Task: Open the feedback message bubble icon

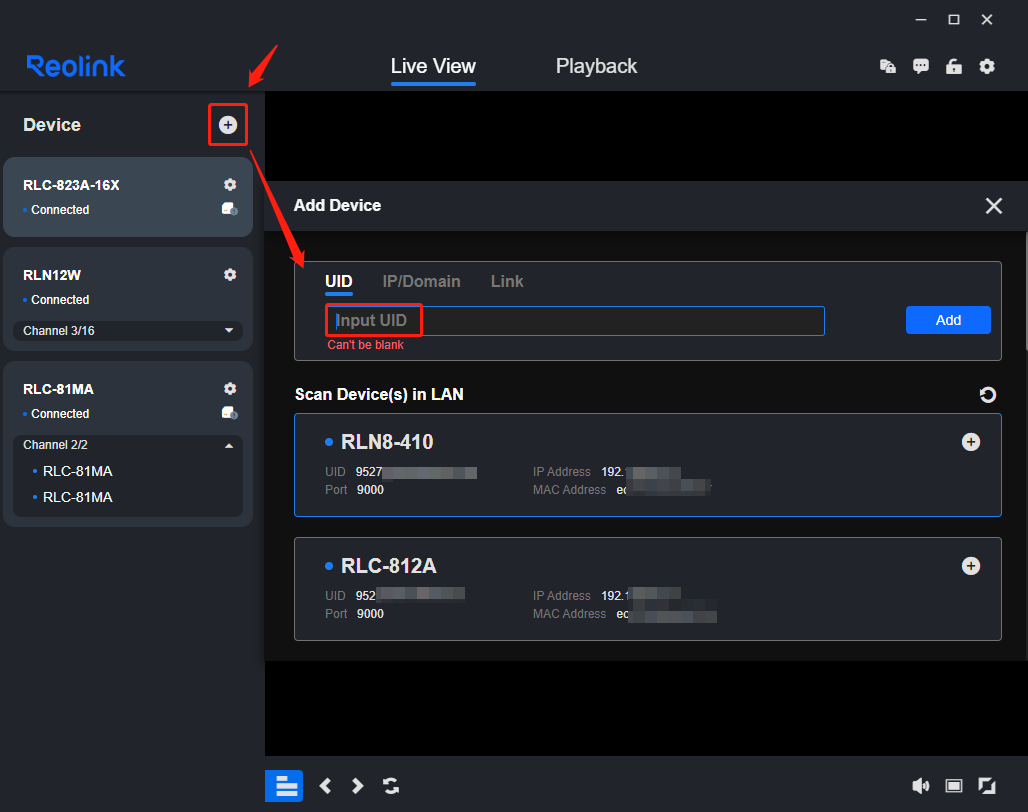Action: 920,66
